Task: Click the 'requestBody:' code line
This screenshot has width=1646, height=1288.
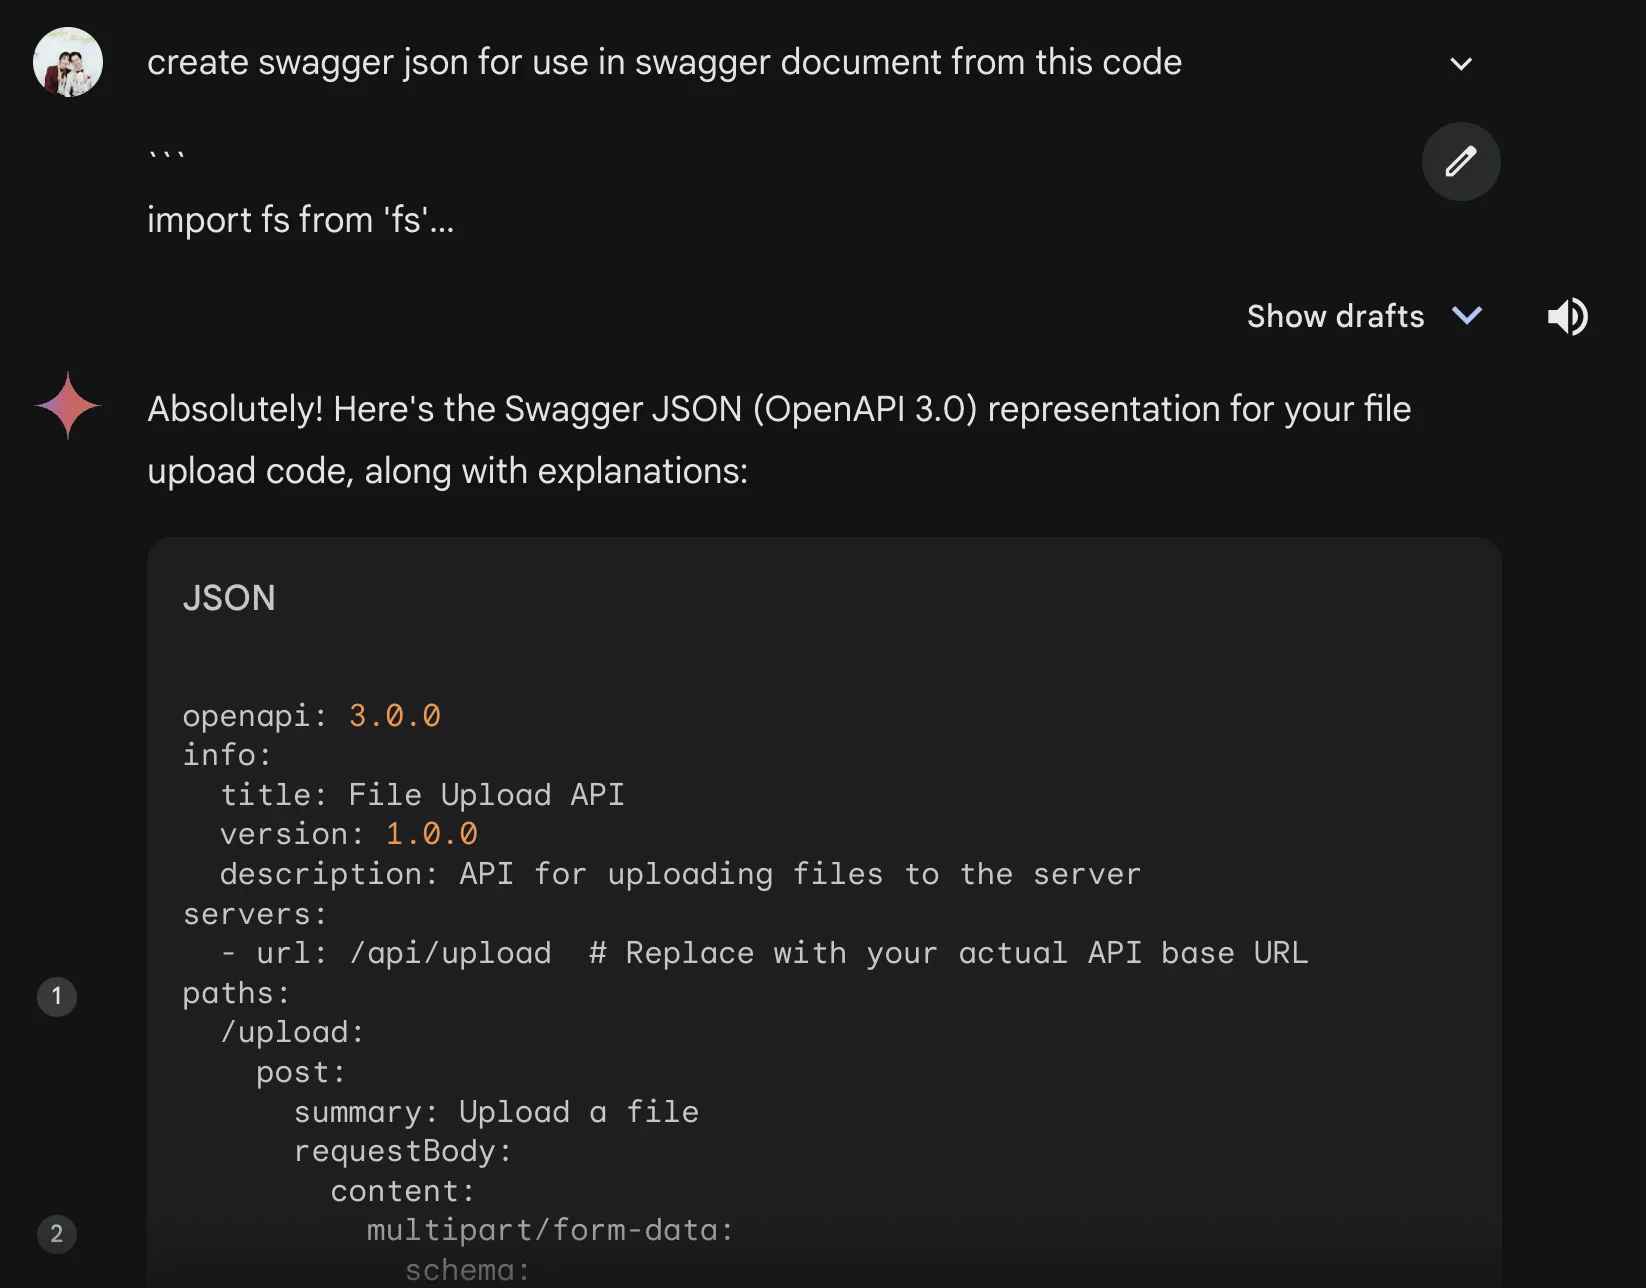Action: pos(403,1151)
